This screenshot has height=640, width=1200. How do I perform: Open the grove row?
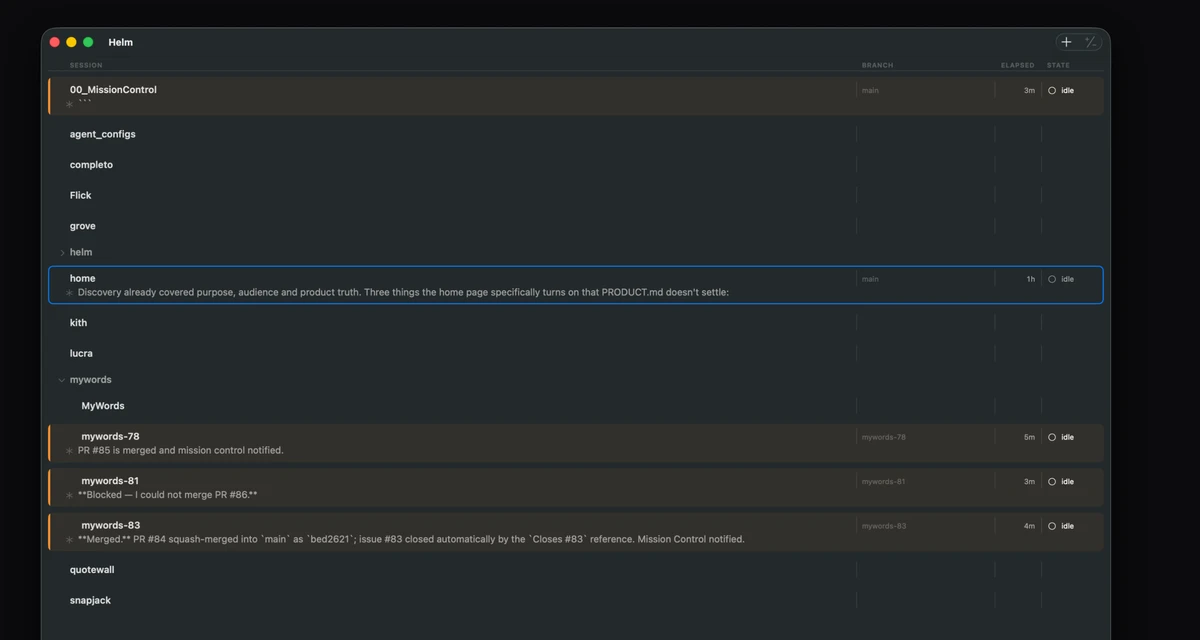pyautogui.click(x=576, y=226)
